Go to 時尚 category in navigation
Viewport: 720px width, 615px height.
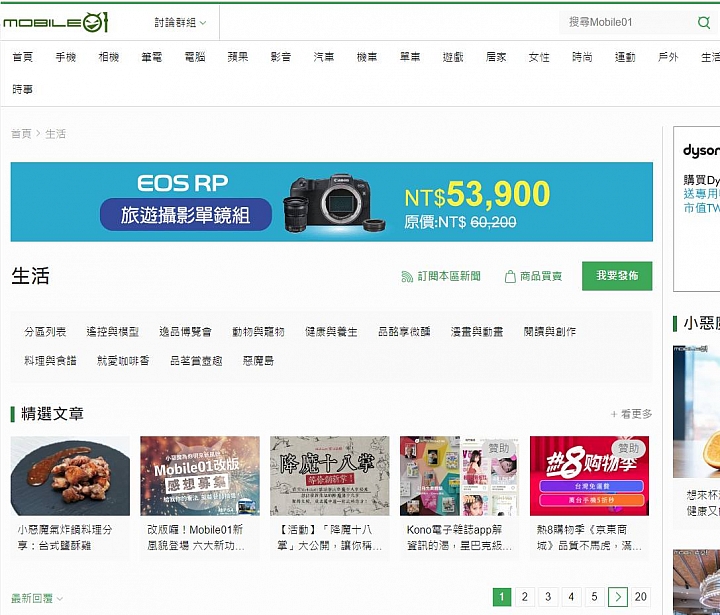tap(582, 57)
